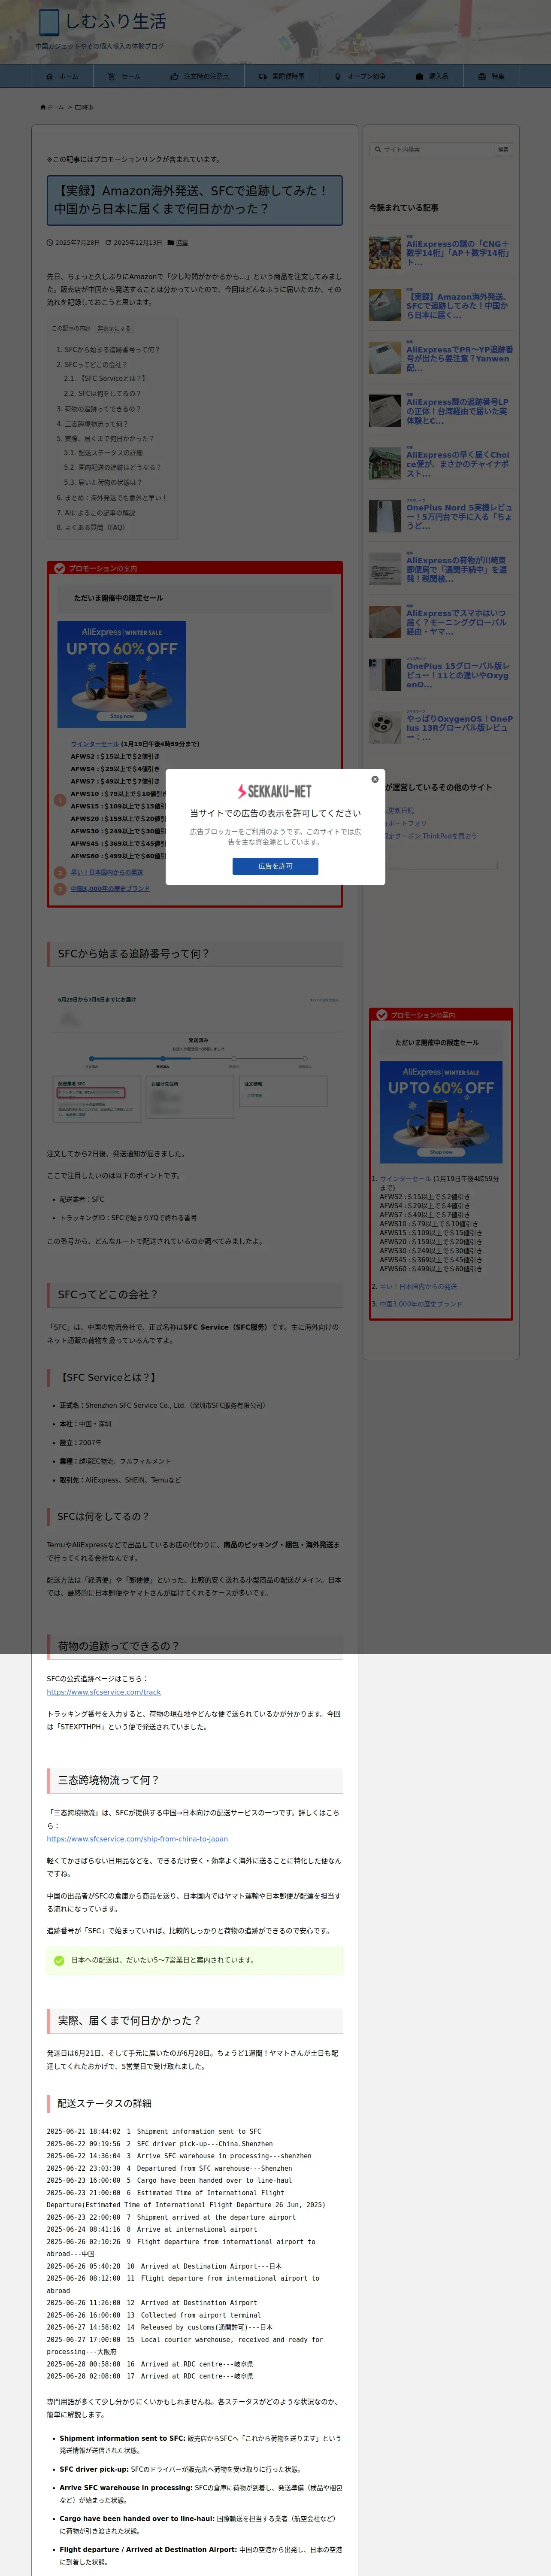Open the ウインターセール link in the article promo
The image size is (551, 2576).
(94, 744)
